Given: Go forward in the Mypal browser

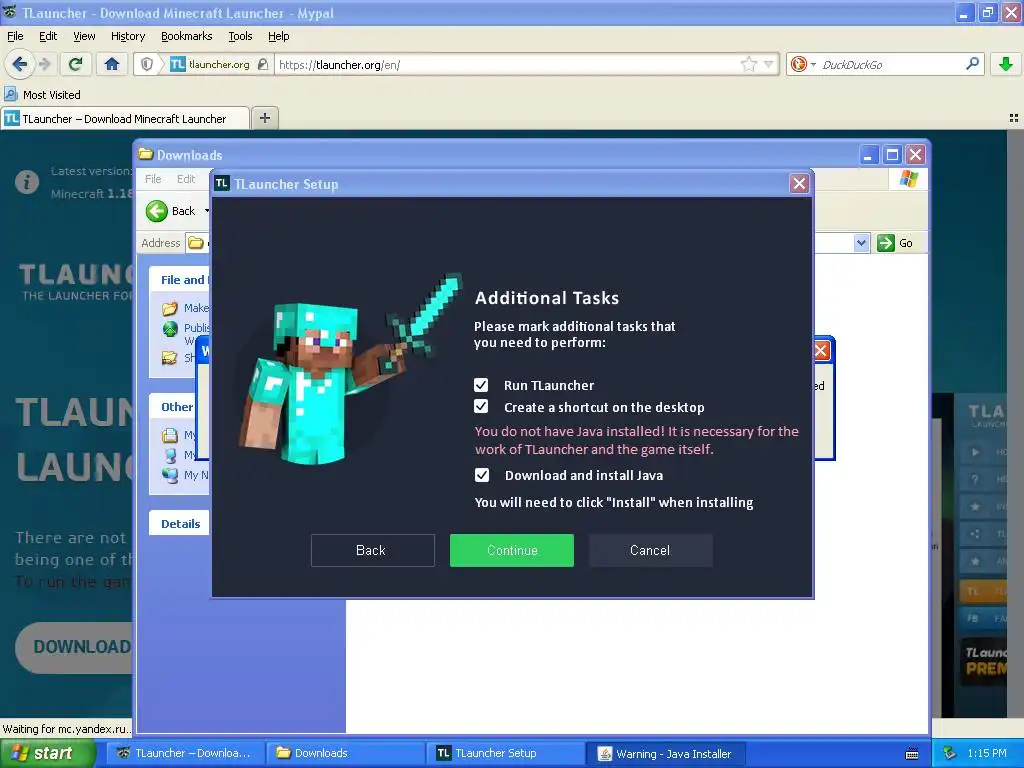Looking at the screenshot, I should [x=44, y=64].
